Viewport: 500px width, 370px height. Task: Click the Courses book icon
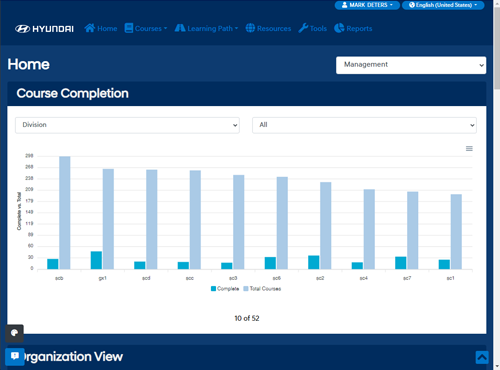tap(129, 28)
